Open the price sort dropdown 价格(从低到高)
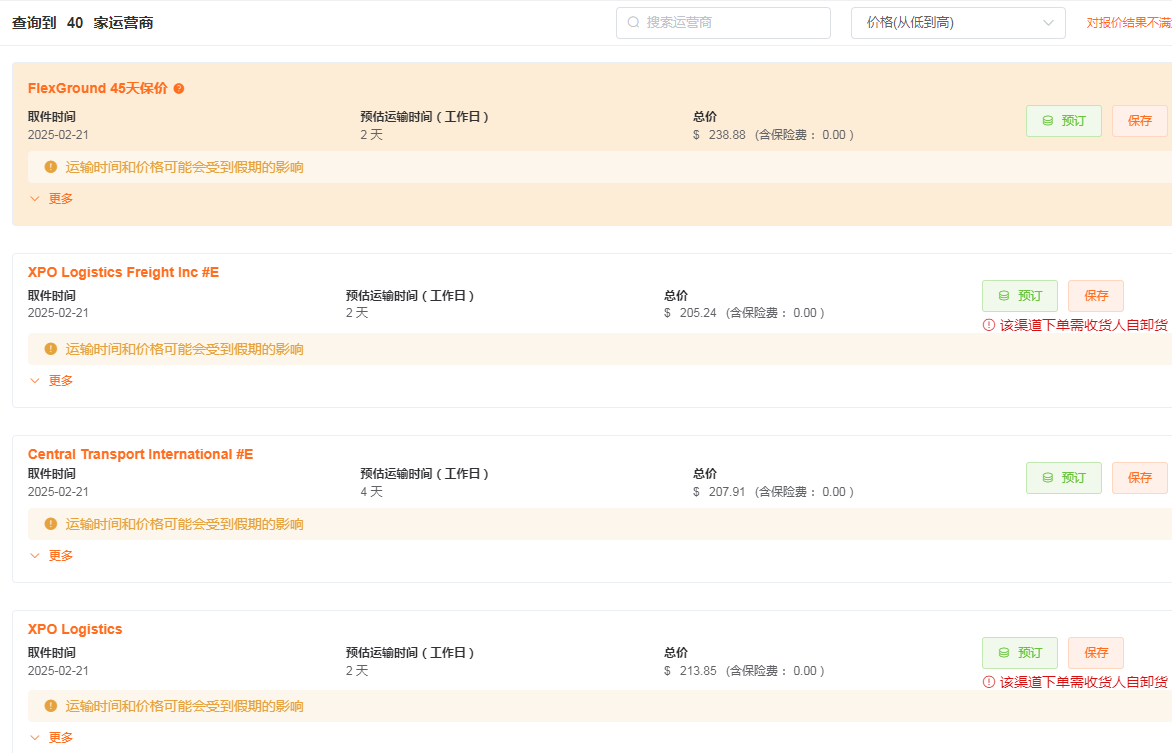The width and height of the screenshot is (1172, 753). 958,22
